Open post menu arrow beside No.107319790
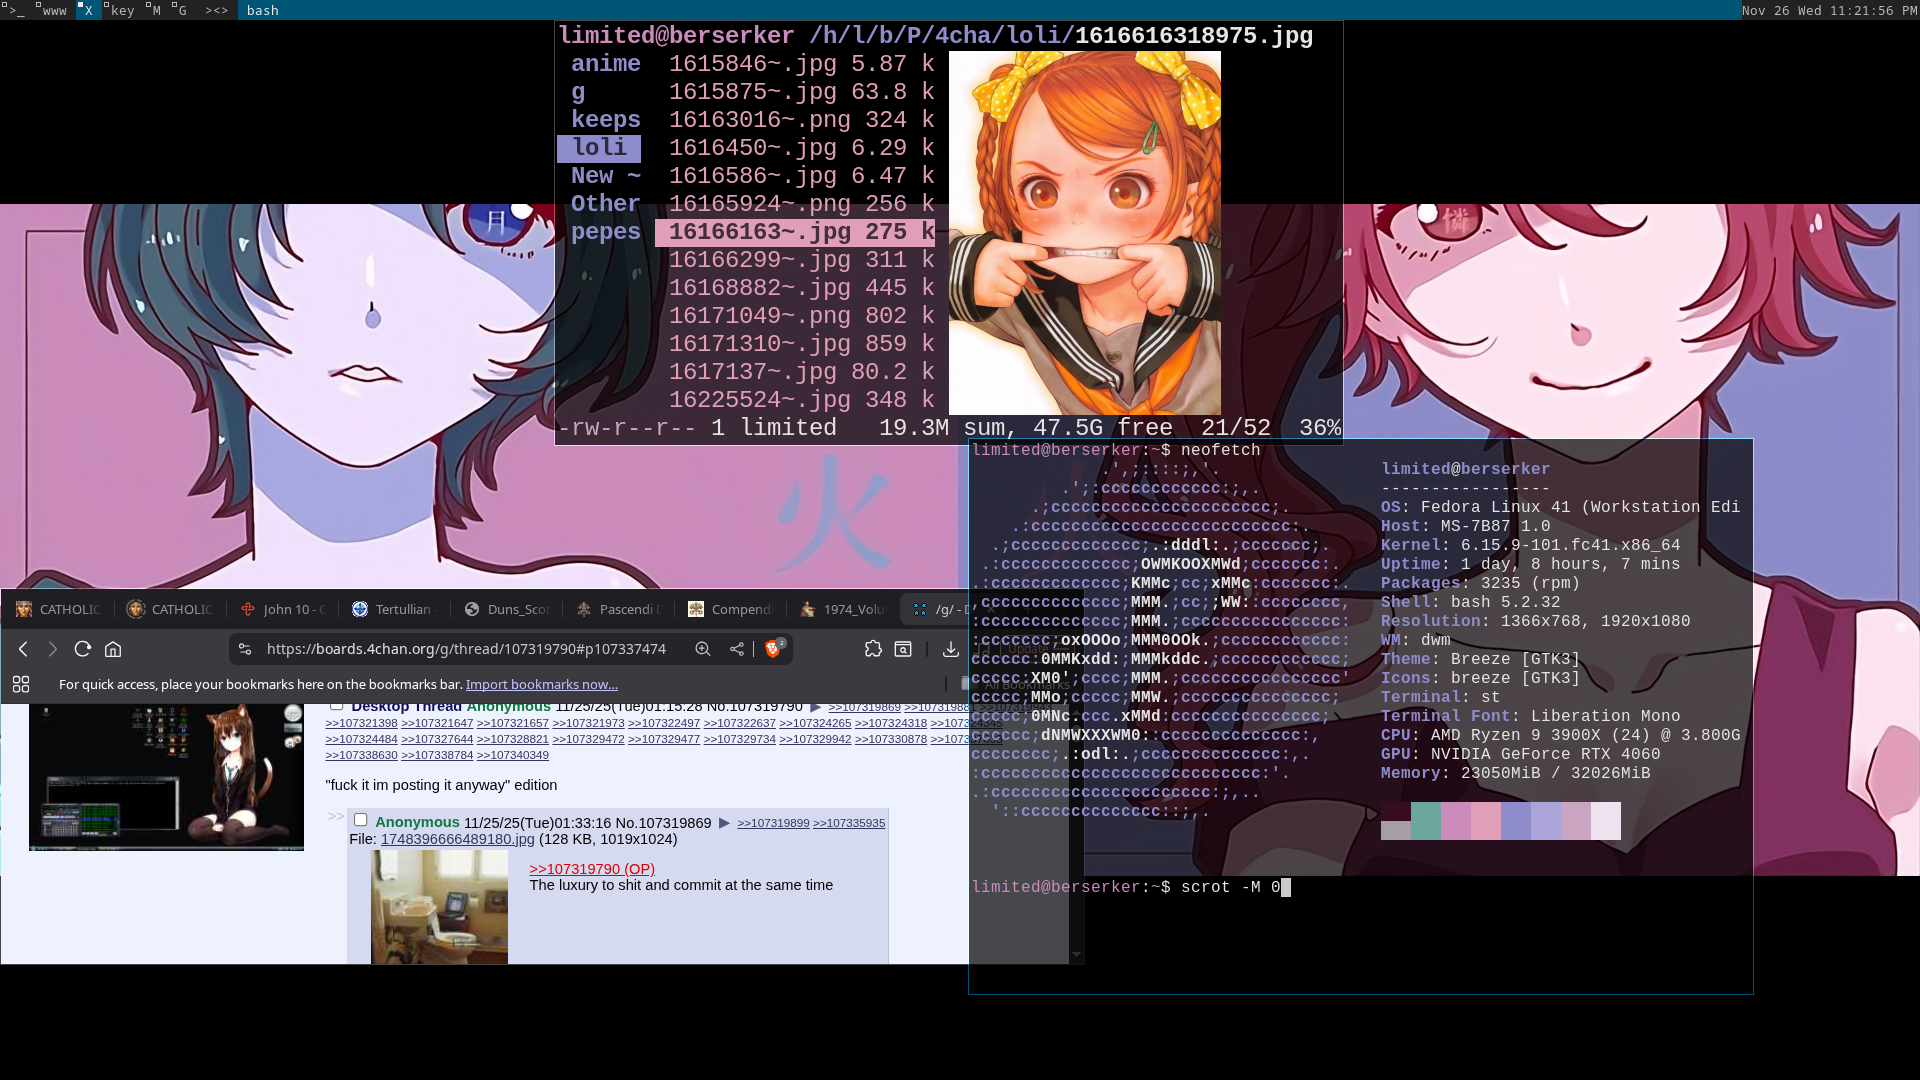This screenshot has height=1080, width=1920. tap(815, 707)
